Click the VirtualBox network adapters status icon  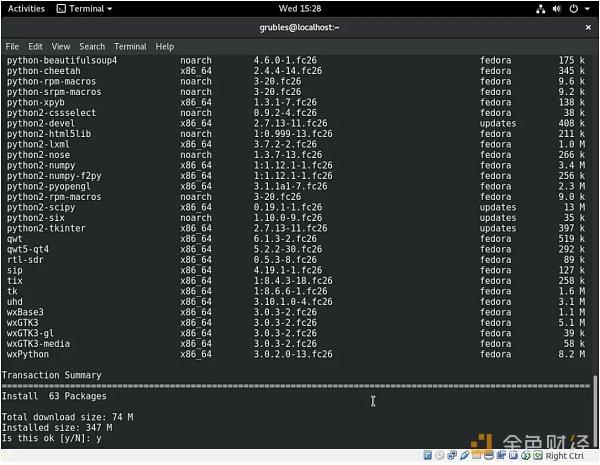(452, 455)
